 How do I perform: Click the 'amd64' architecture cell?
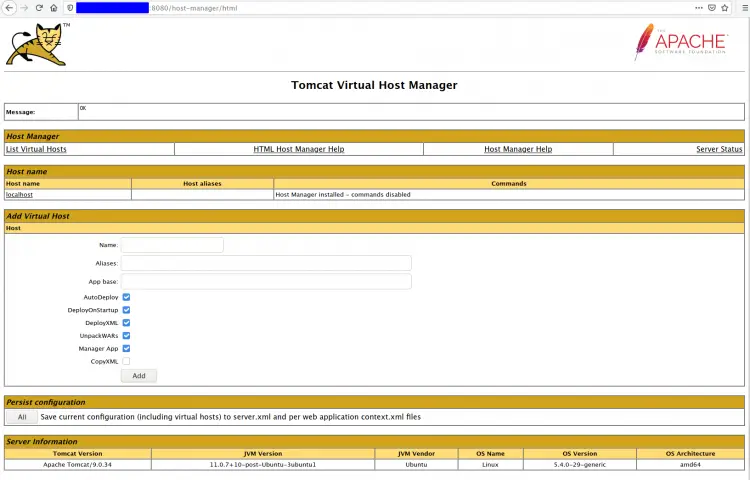[690, 464]
